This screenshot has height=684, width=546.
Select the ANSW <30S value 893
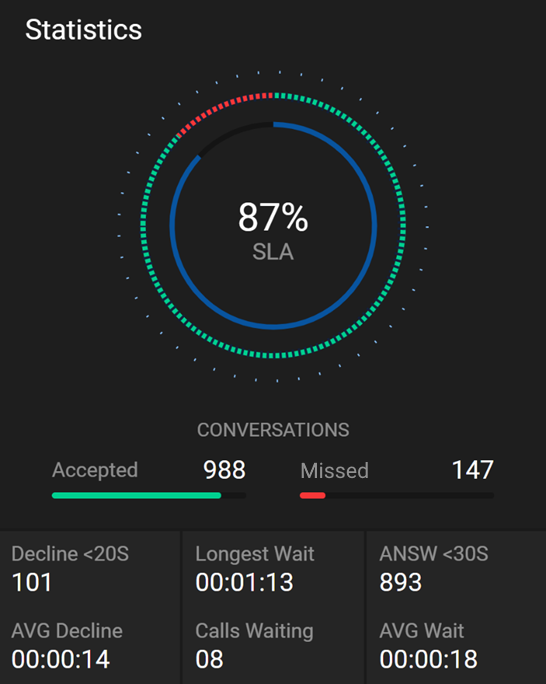click(x=400, y=582)
